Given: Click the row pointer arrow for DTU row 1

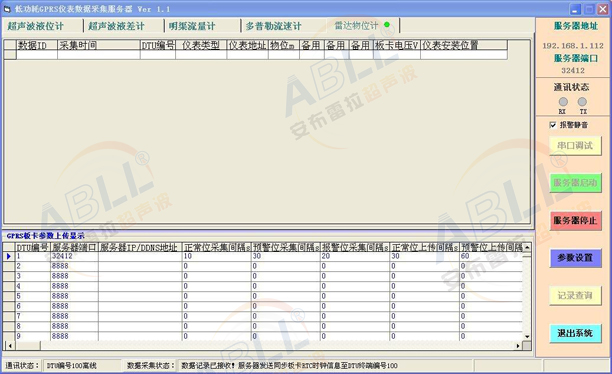Looking at the screenshot, I should tap(9, 256).
